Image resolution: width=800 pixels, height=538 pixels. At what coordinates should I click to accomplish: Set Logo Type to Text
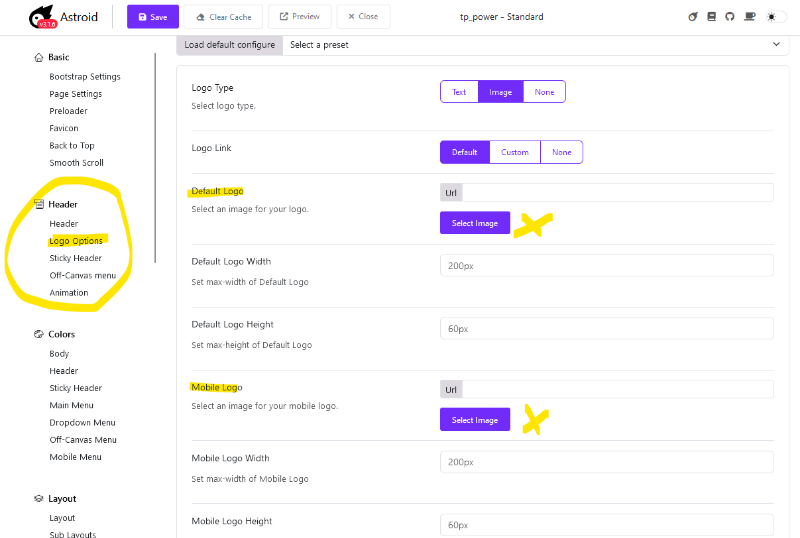click(459, 92)
